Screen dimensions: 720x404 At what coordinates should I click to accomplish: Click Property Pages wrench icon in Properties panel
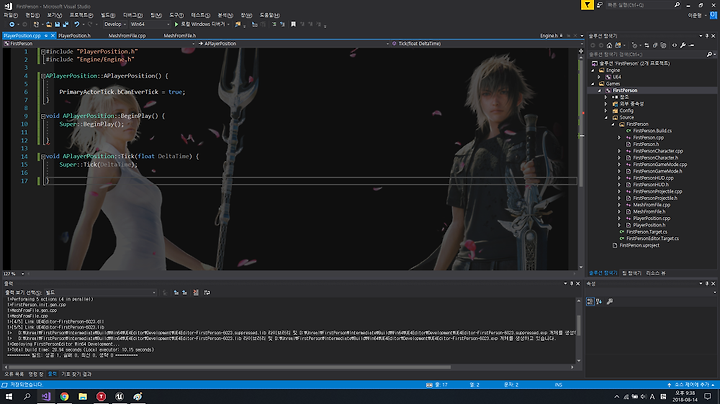click(x=610, y=302)
